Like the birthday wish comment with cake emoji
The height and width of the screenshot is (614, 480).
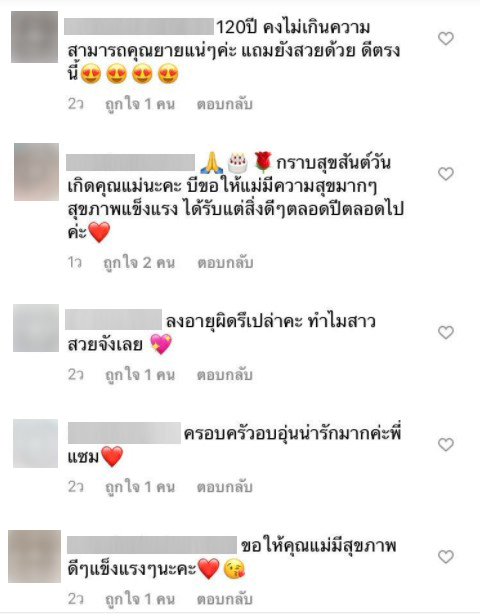(446, 173)
